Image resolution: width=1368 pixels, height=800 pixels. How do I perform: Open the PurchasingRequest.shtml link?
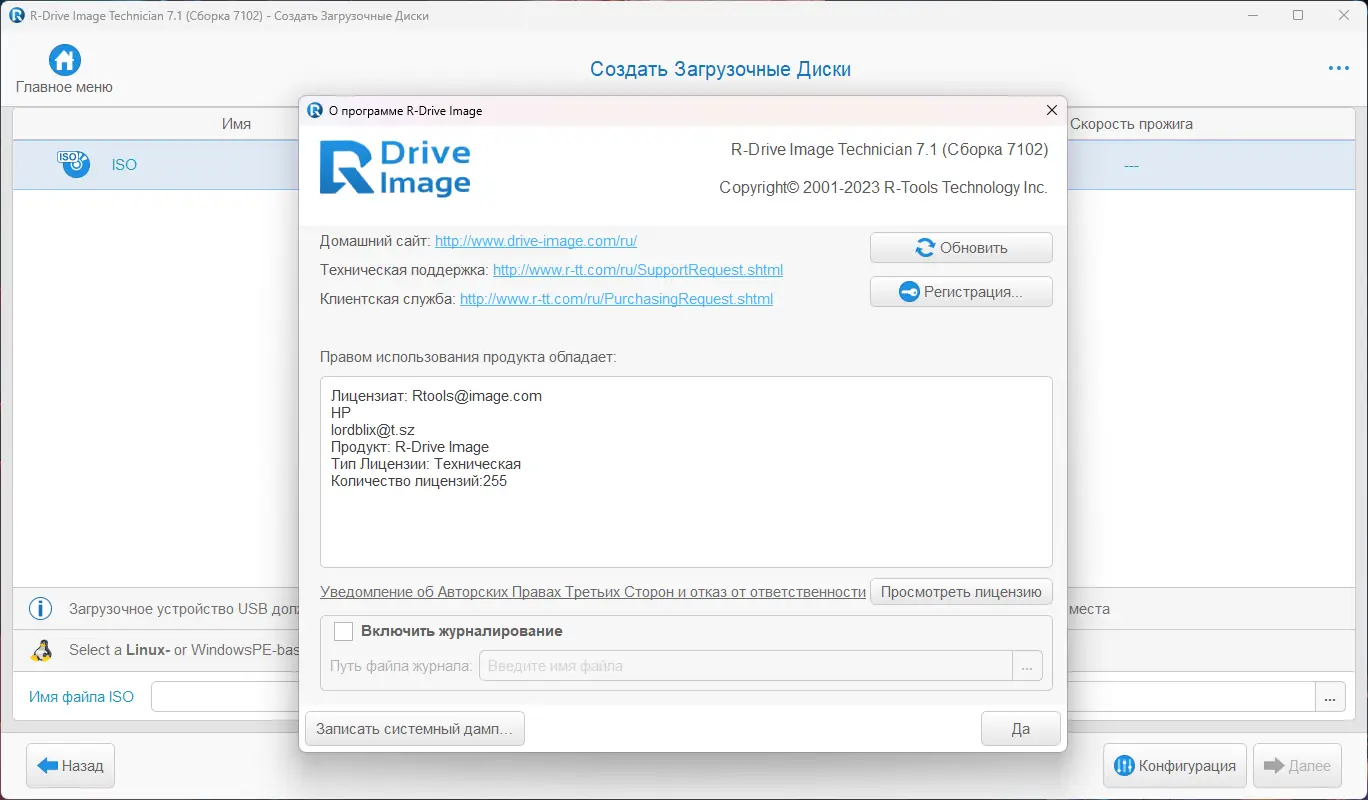(x=616, y=299)
